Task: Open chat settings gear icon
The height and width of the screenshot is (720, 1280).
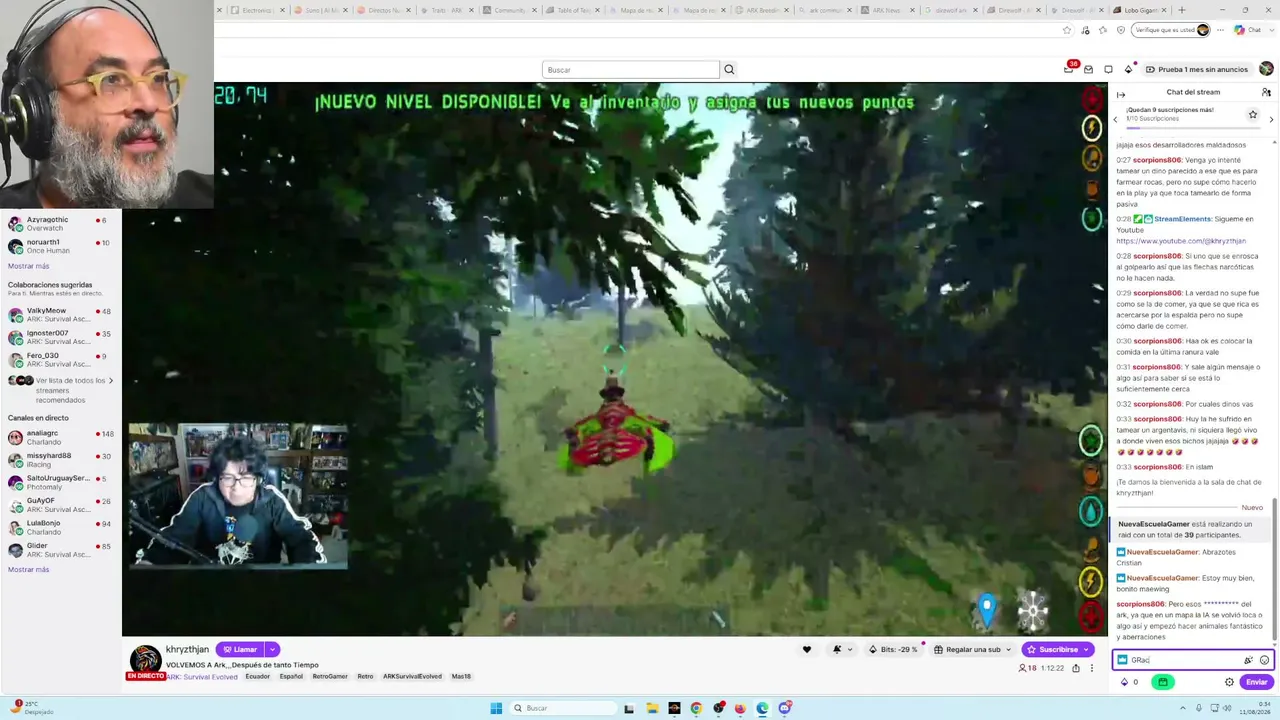Action: tap(1229, 682)
